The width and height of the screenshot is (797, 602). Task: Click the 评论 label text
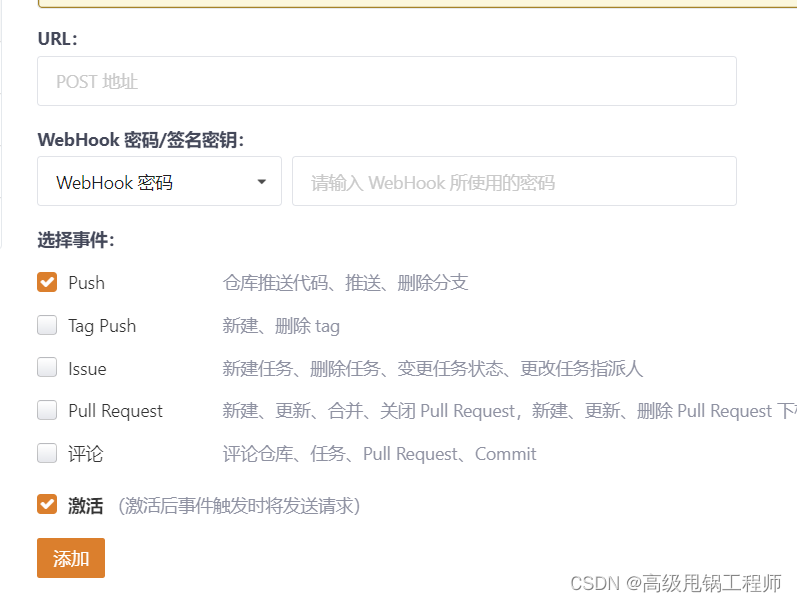point(86,454)
